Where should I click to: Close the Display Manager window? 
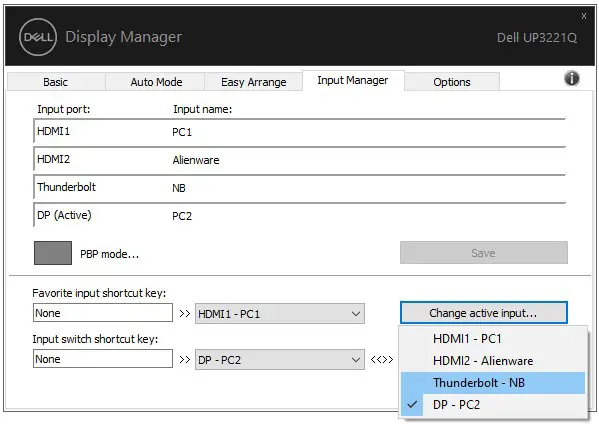point(584,16)
